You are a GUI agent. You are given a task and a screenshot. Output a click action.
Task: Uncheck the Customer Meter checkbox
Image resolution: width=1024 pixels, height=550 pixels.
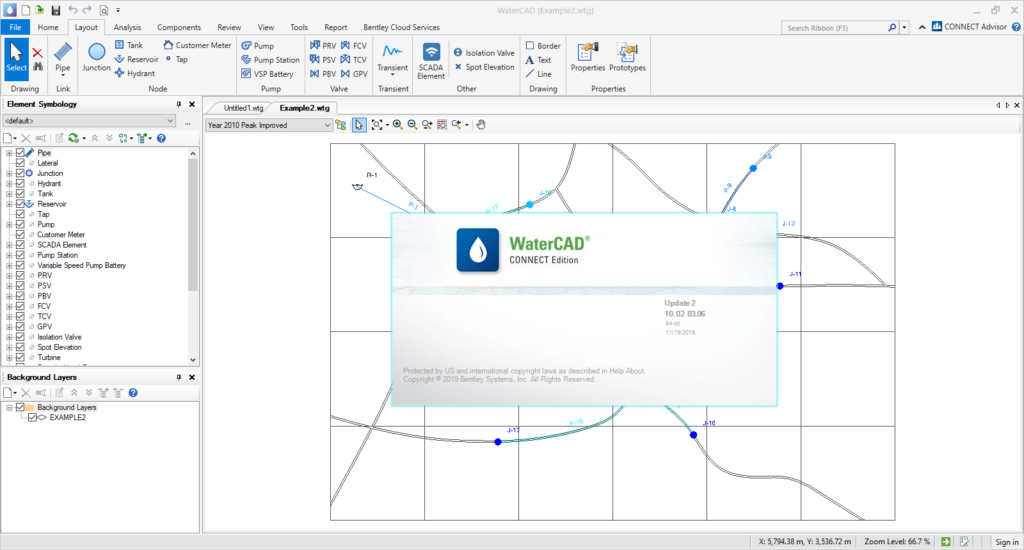(20, 235)
